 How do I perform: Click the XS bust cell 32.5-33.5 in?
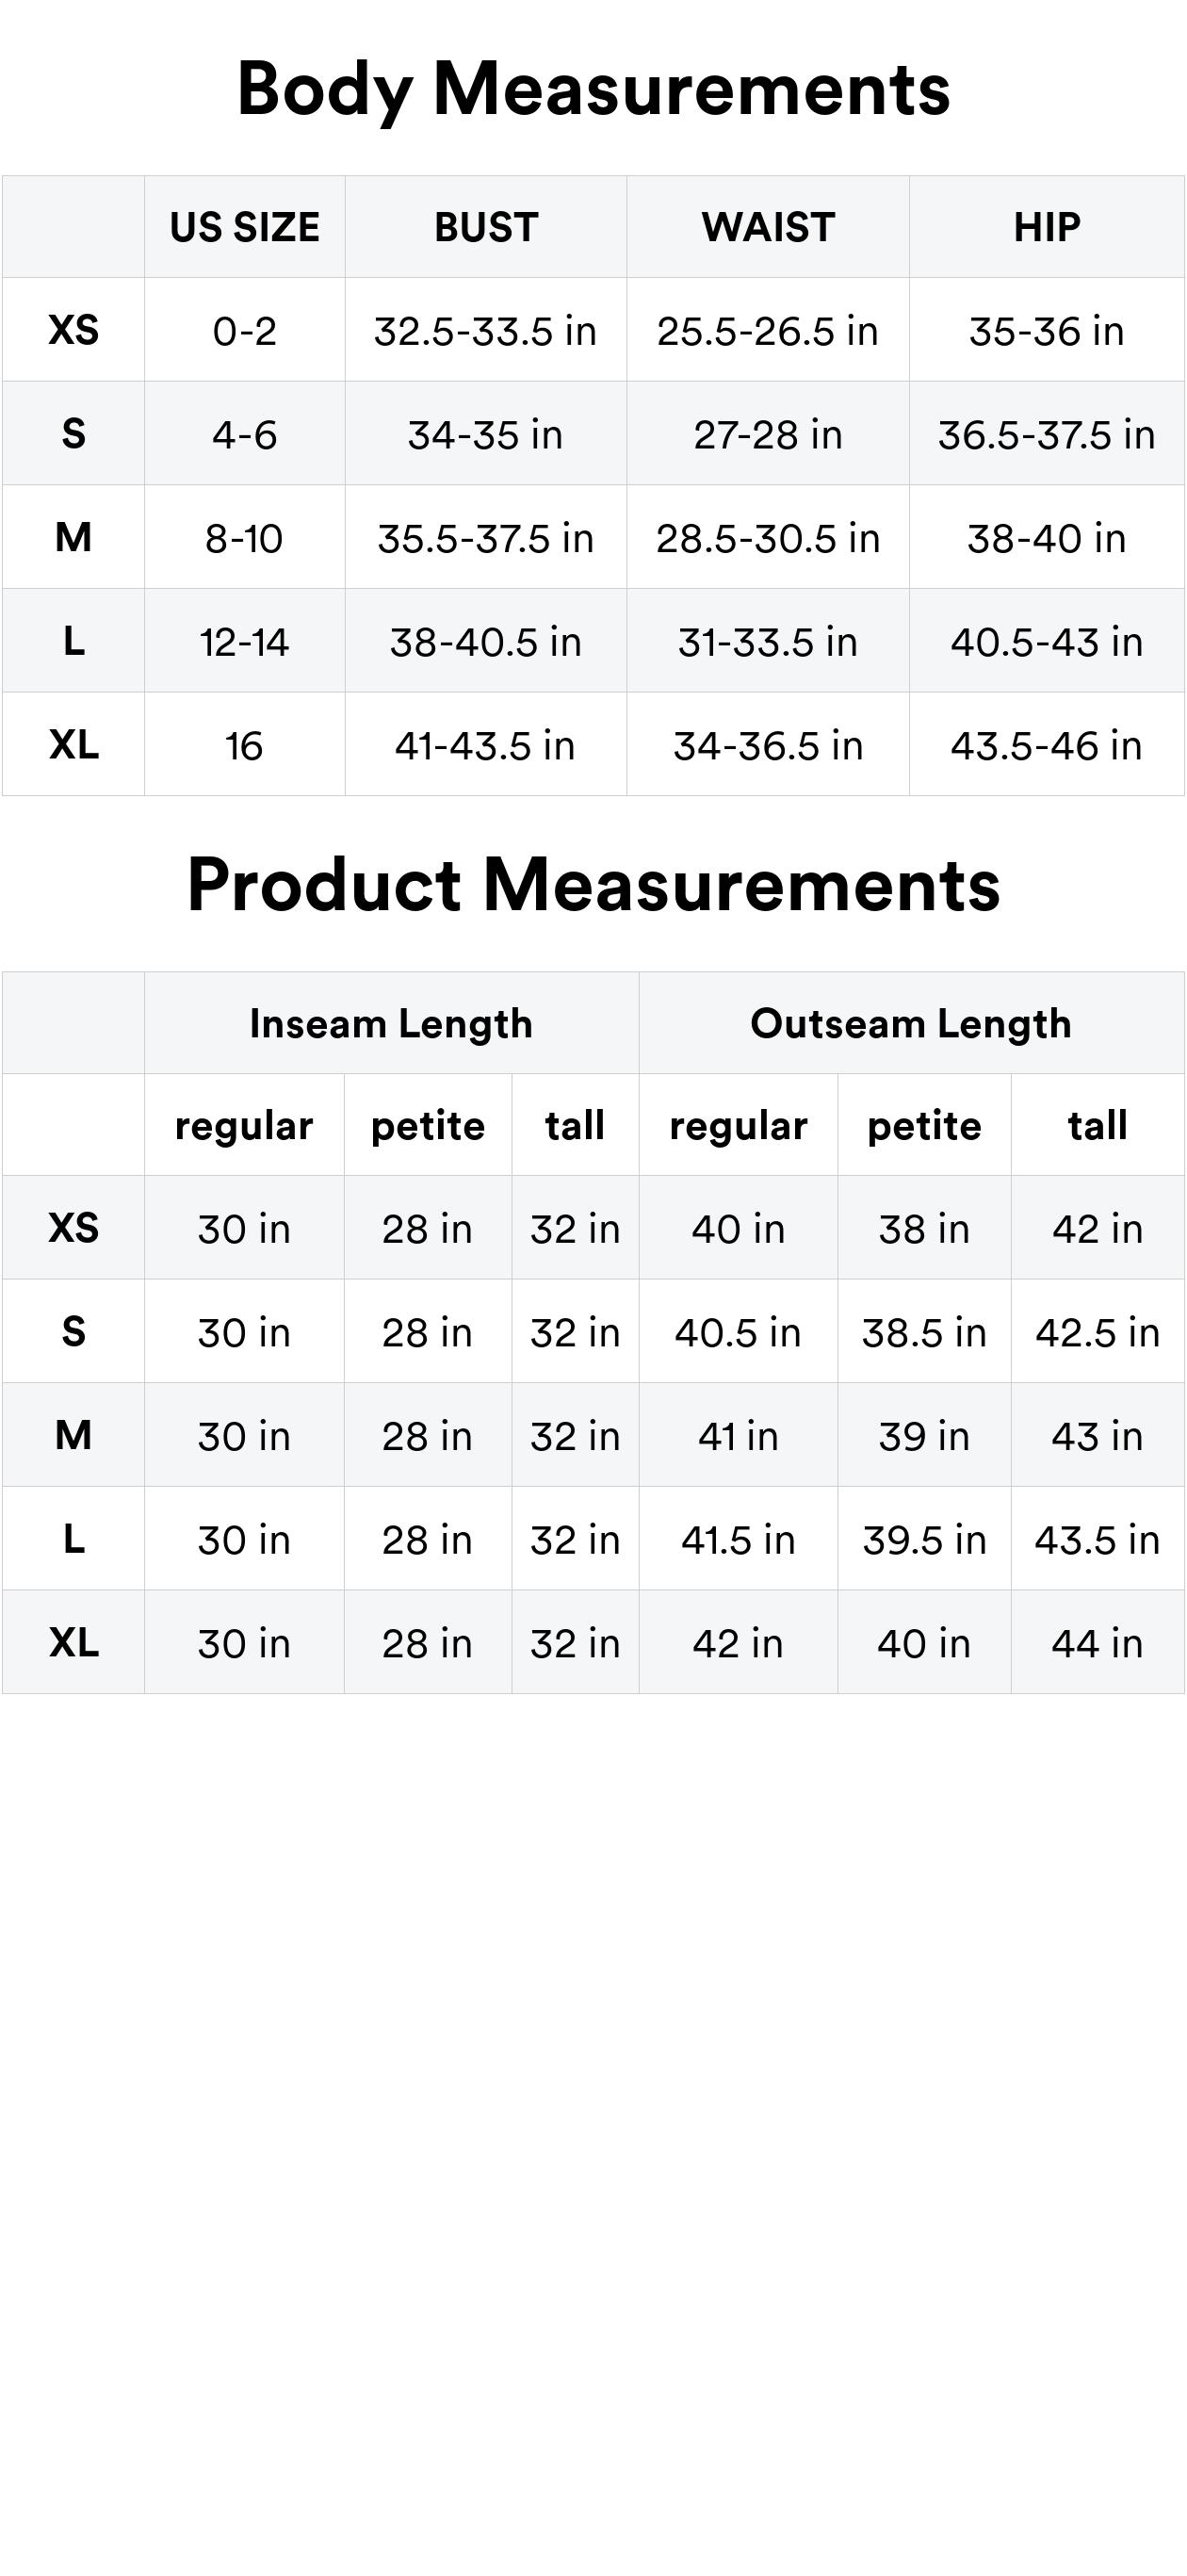486,331
